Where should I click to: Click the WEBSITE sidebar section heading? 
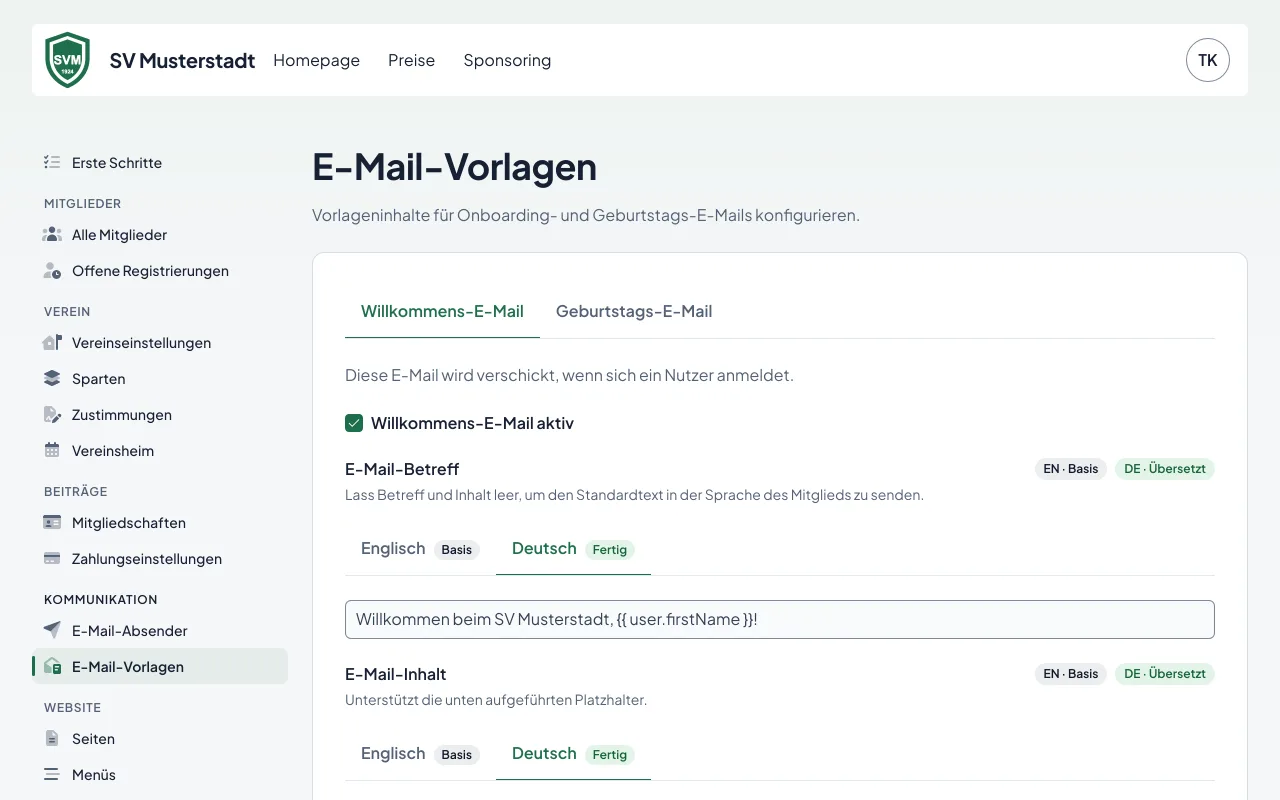(73, 708)
